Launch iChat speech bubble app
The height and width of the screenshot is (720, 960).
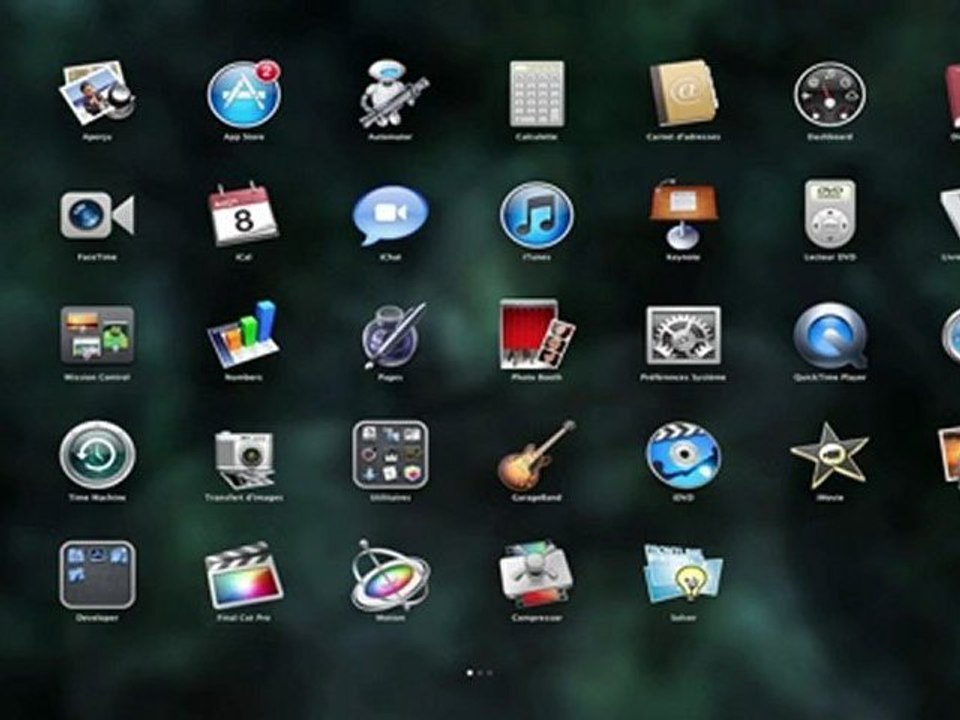tap(391, 216)
